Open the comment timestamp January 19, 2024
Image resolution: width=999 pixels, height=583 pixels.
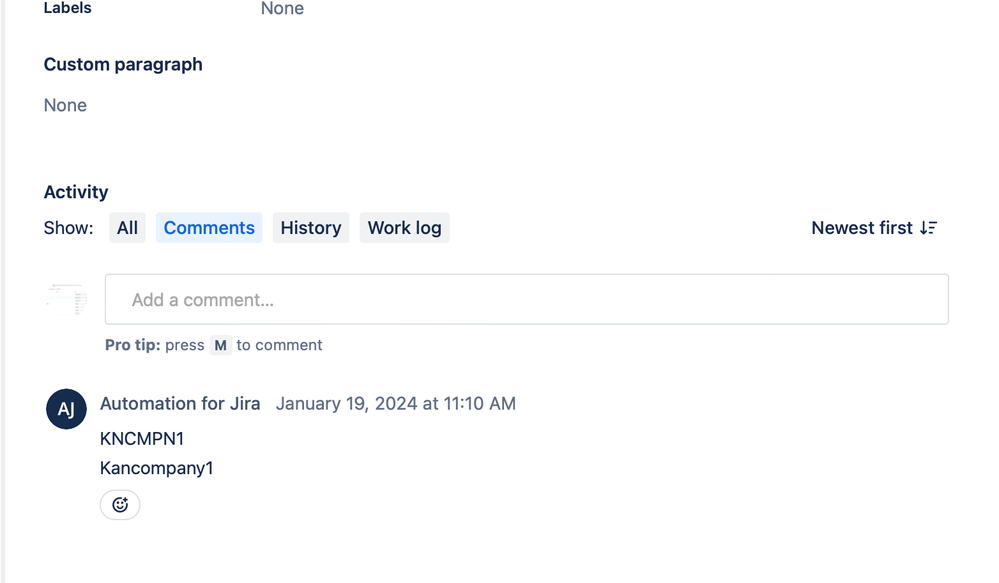(396, 404)
